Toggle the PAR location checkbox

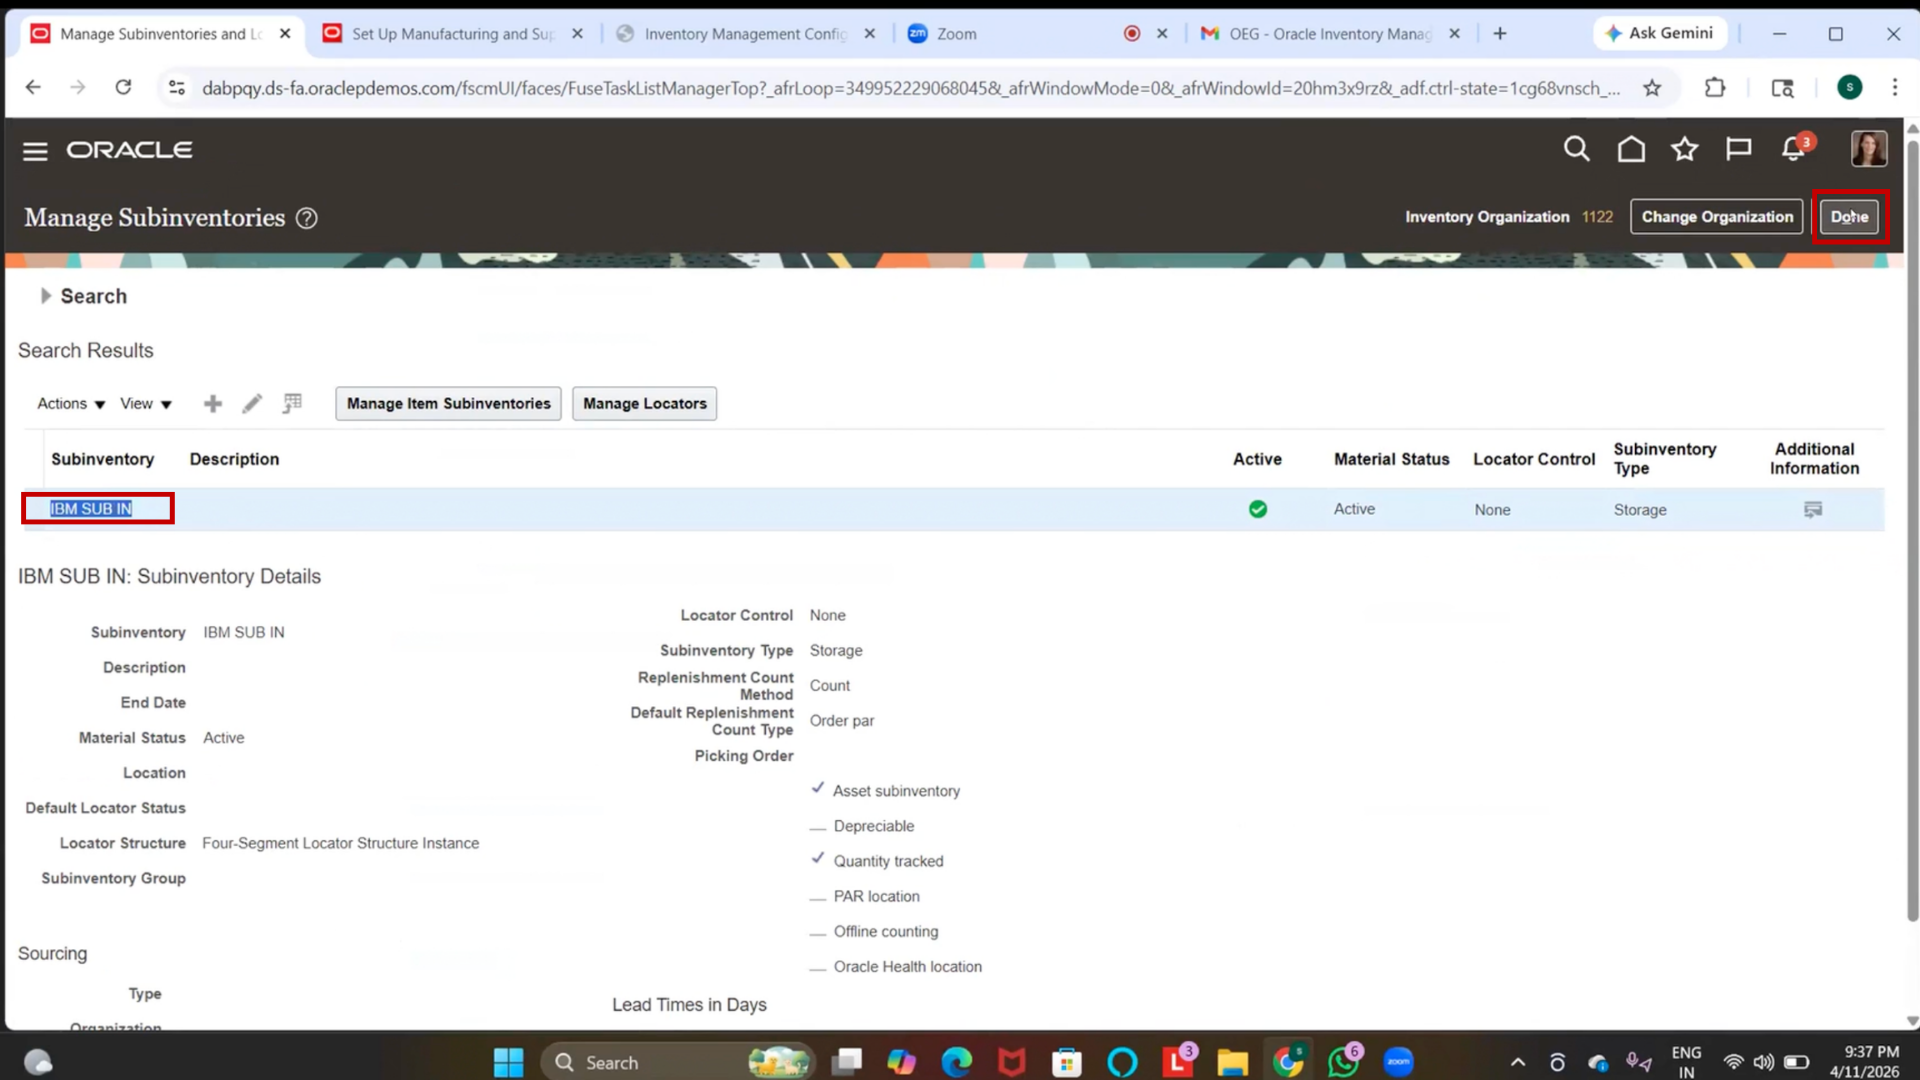click(x=818, y=898)
